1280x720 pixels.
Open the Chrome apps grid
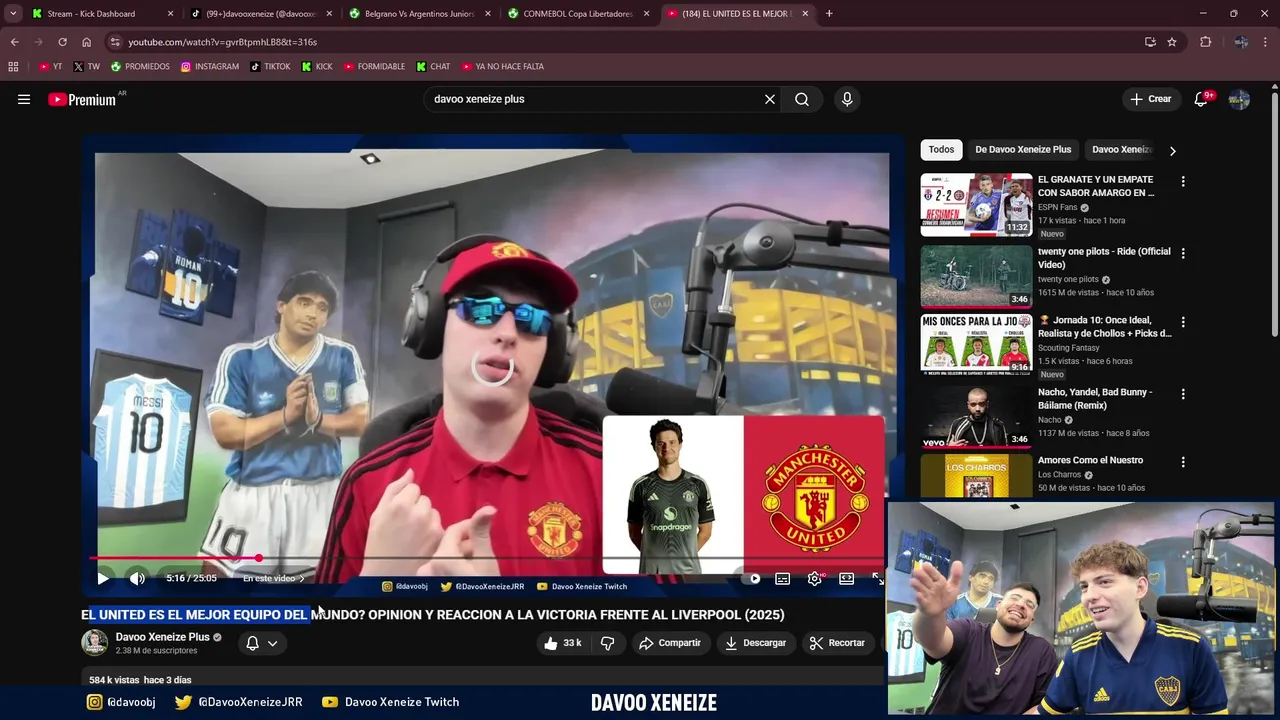click(13, 67)
